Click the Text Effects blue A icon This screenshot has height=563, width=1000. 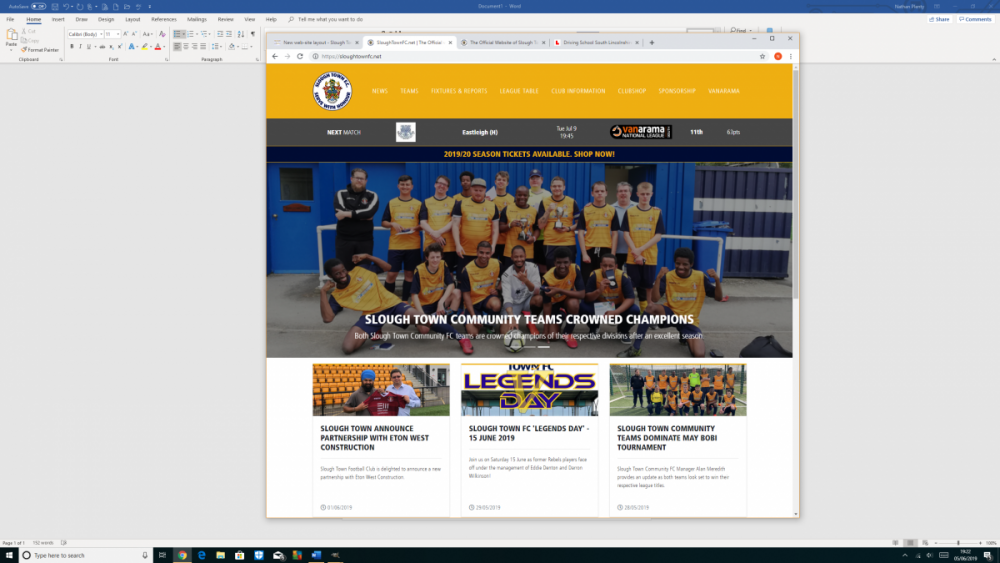131,47
